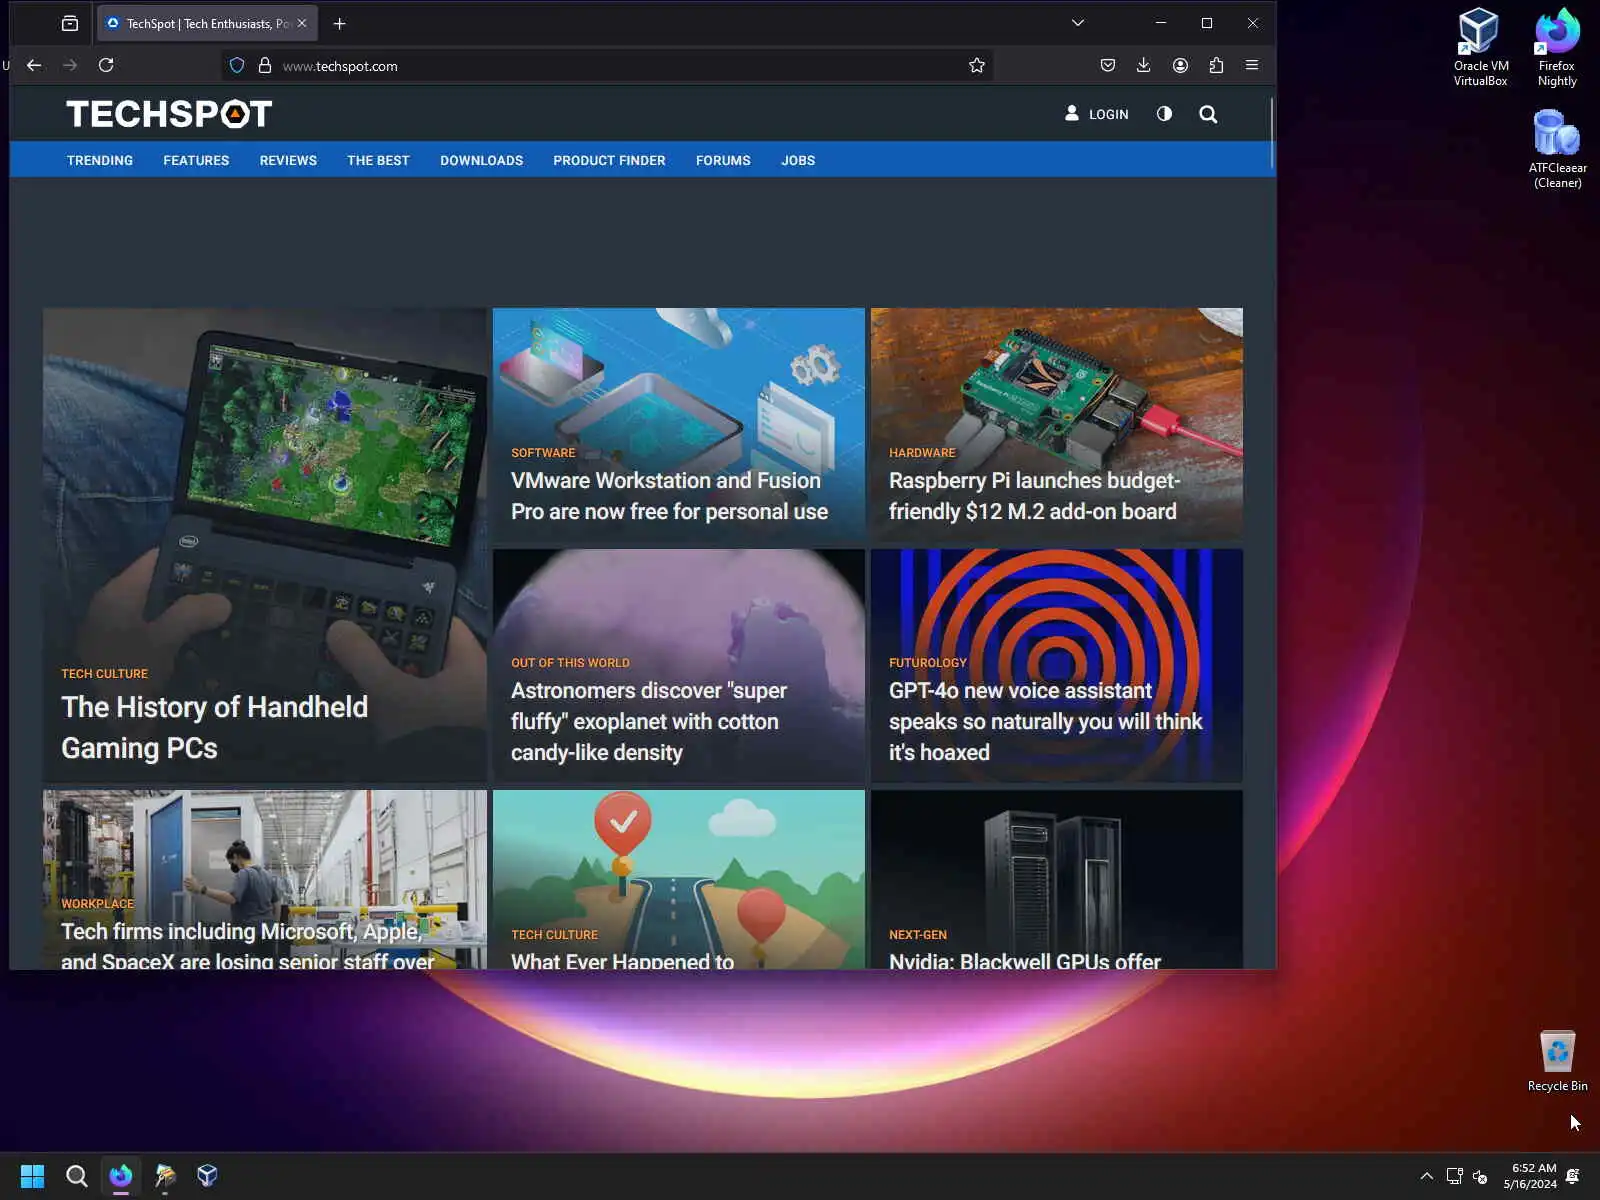Open Firefox tab list view icon
This screenshot has height=1200, width=1600.
point(70,23)
